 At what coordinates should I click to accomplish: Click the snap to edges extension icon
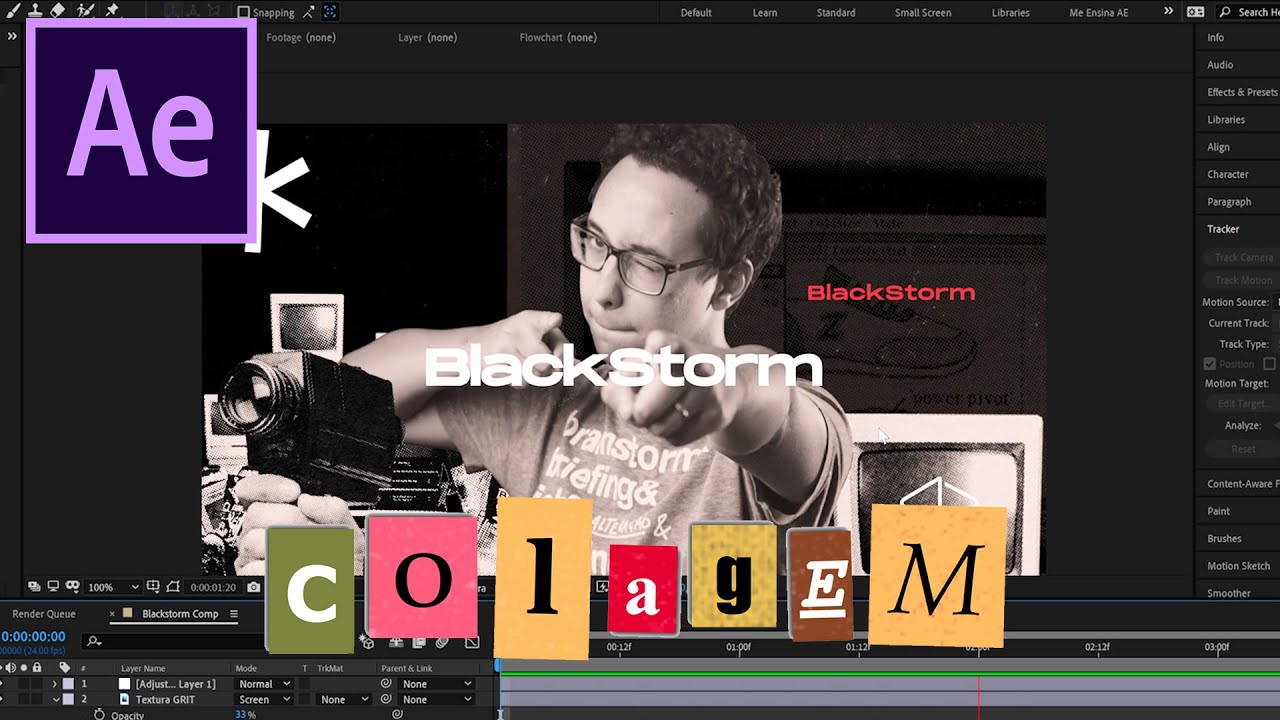(308, 12)
